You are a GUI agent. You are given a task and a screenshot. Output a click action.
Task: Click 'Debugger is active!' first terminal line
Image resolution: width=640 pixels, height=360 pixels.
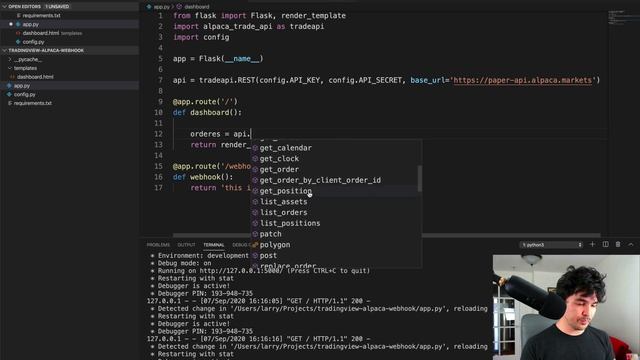[194, 286]
